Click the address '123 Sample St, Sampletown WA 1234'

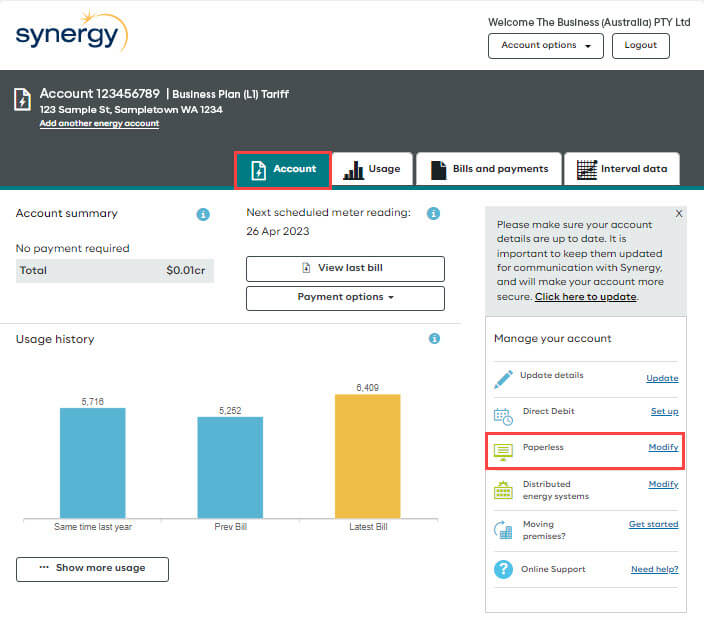[131, 110]
